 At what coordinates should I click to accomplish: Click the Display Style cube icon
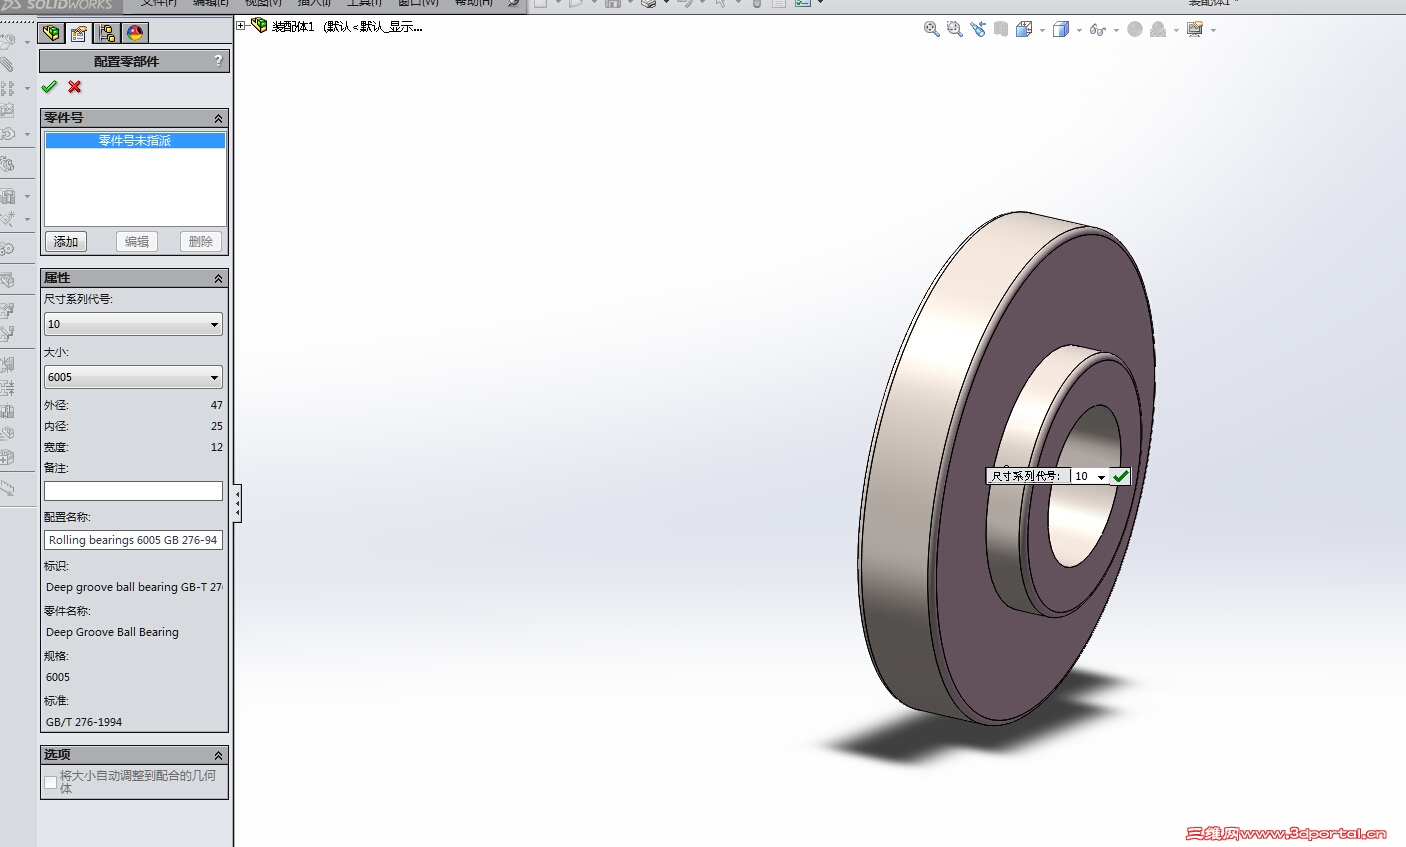tap(1061, 29)
